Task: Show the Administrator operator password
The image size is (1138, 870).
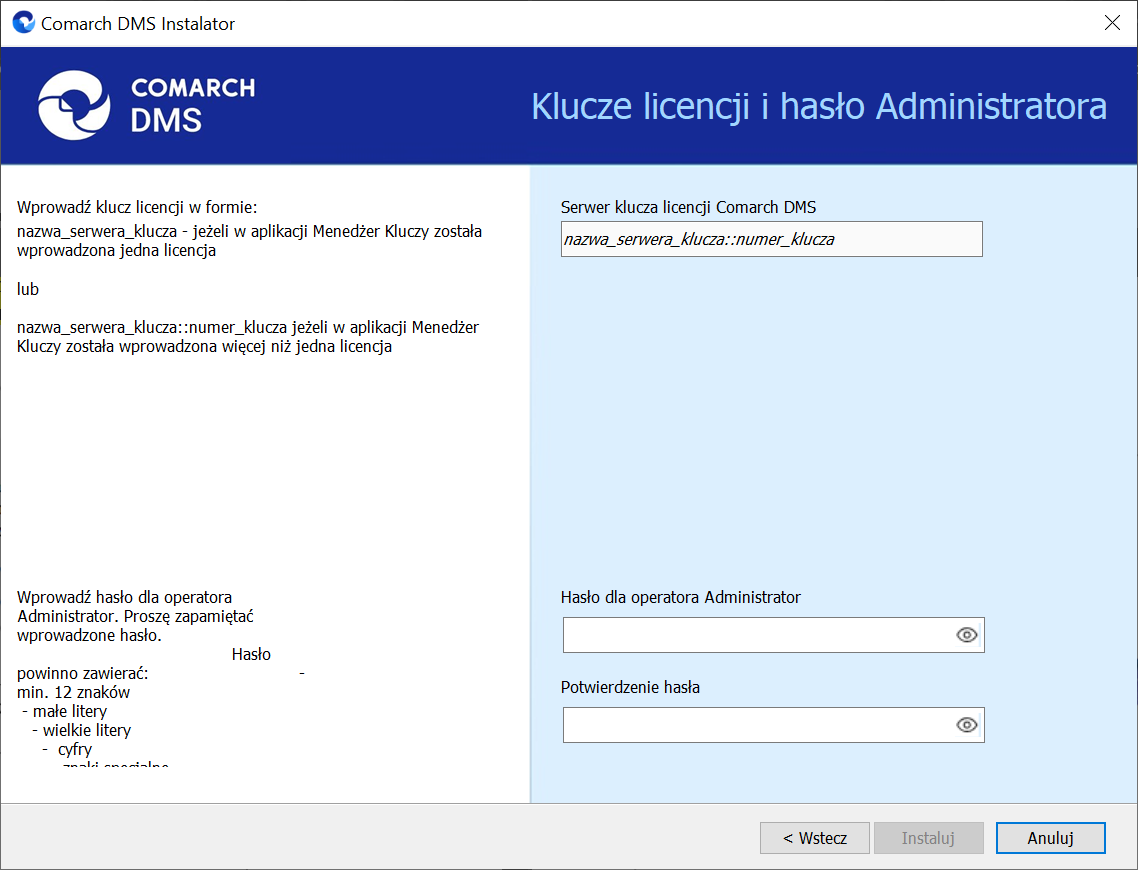Action: click(x=966, y=635)
